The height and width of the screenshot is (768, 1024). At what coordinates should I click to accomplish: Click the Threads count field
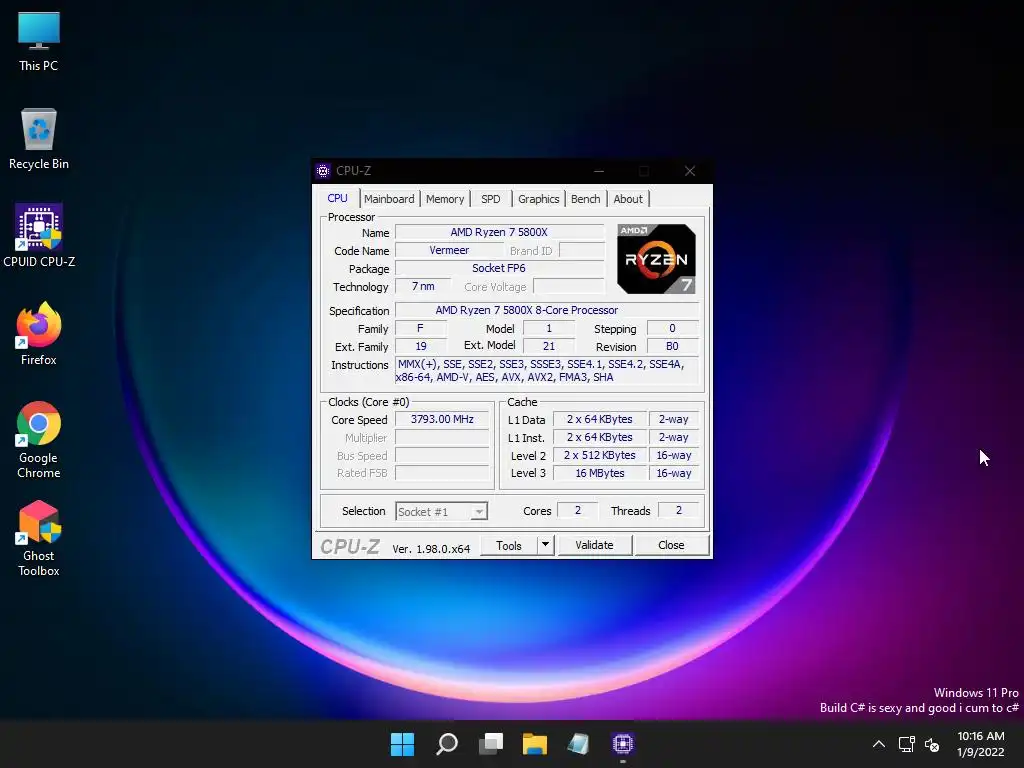click(x=679, y=511)
